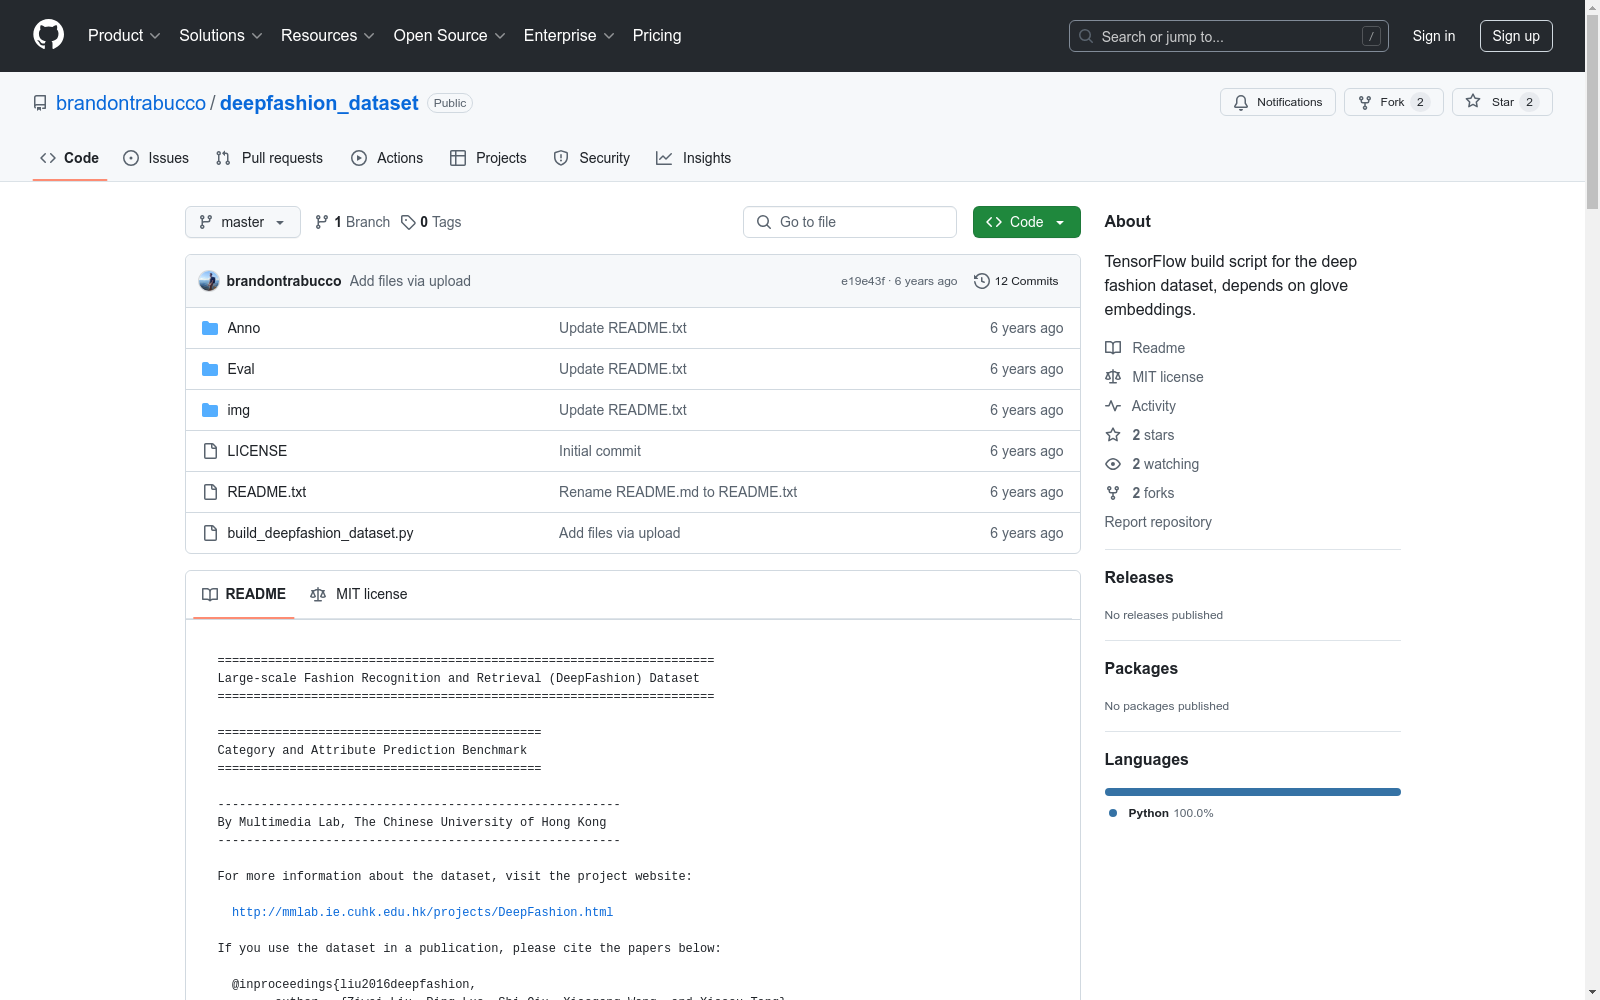Screen dimensions: 1600x1000
Task: Click Sign in
Action: pyautogui.click(x=1434, y=36)
